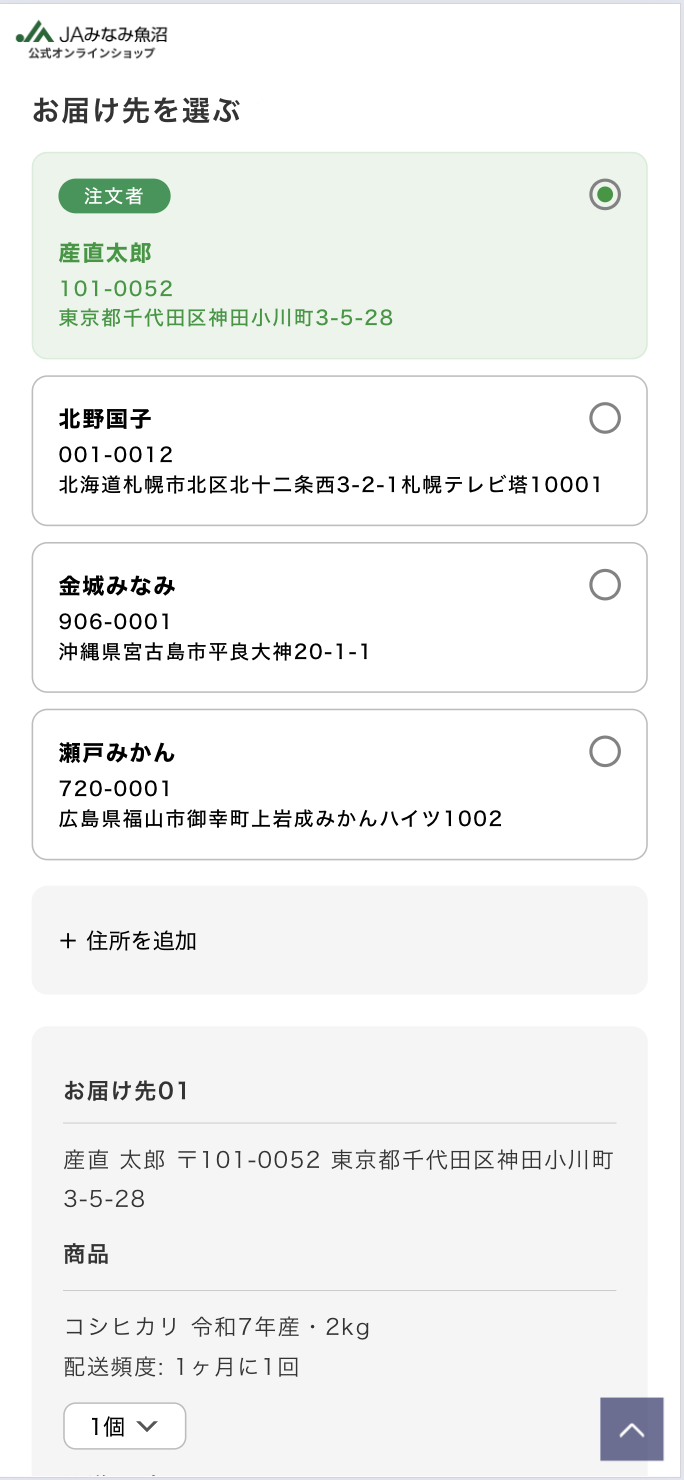Select the 金城みなみ radio button
The width and height of the screenshot is (684, 1480).
pos(605,585)
